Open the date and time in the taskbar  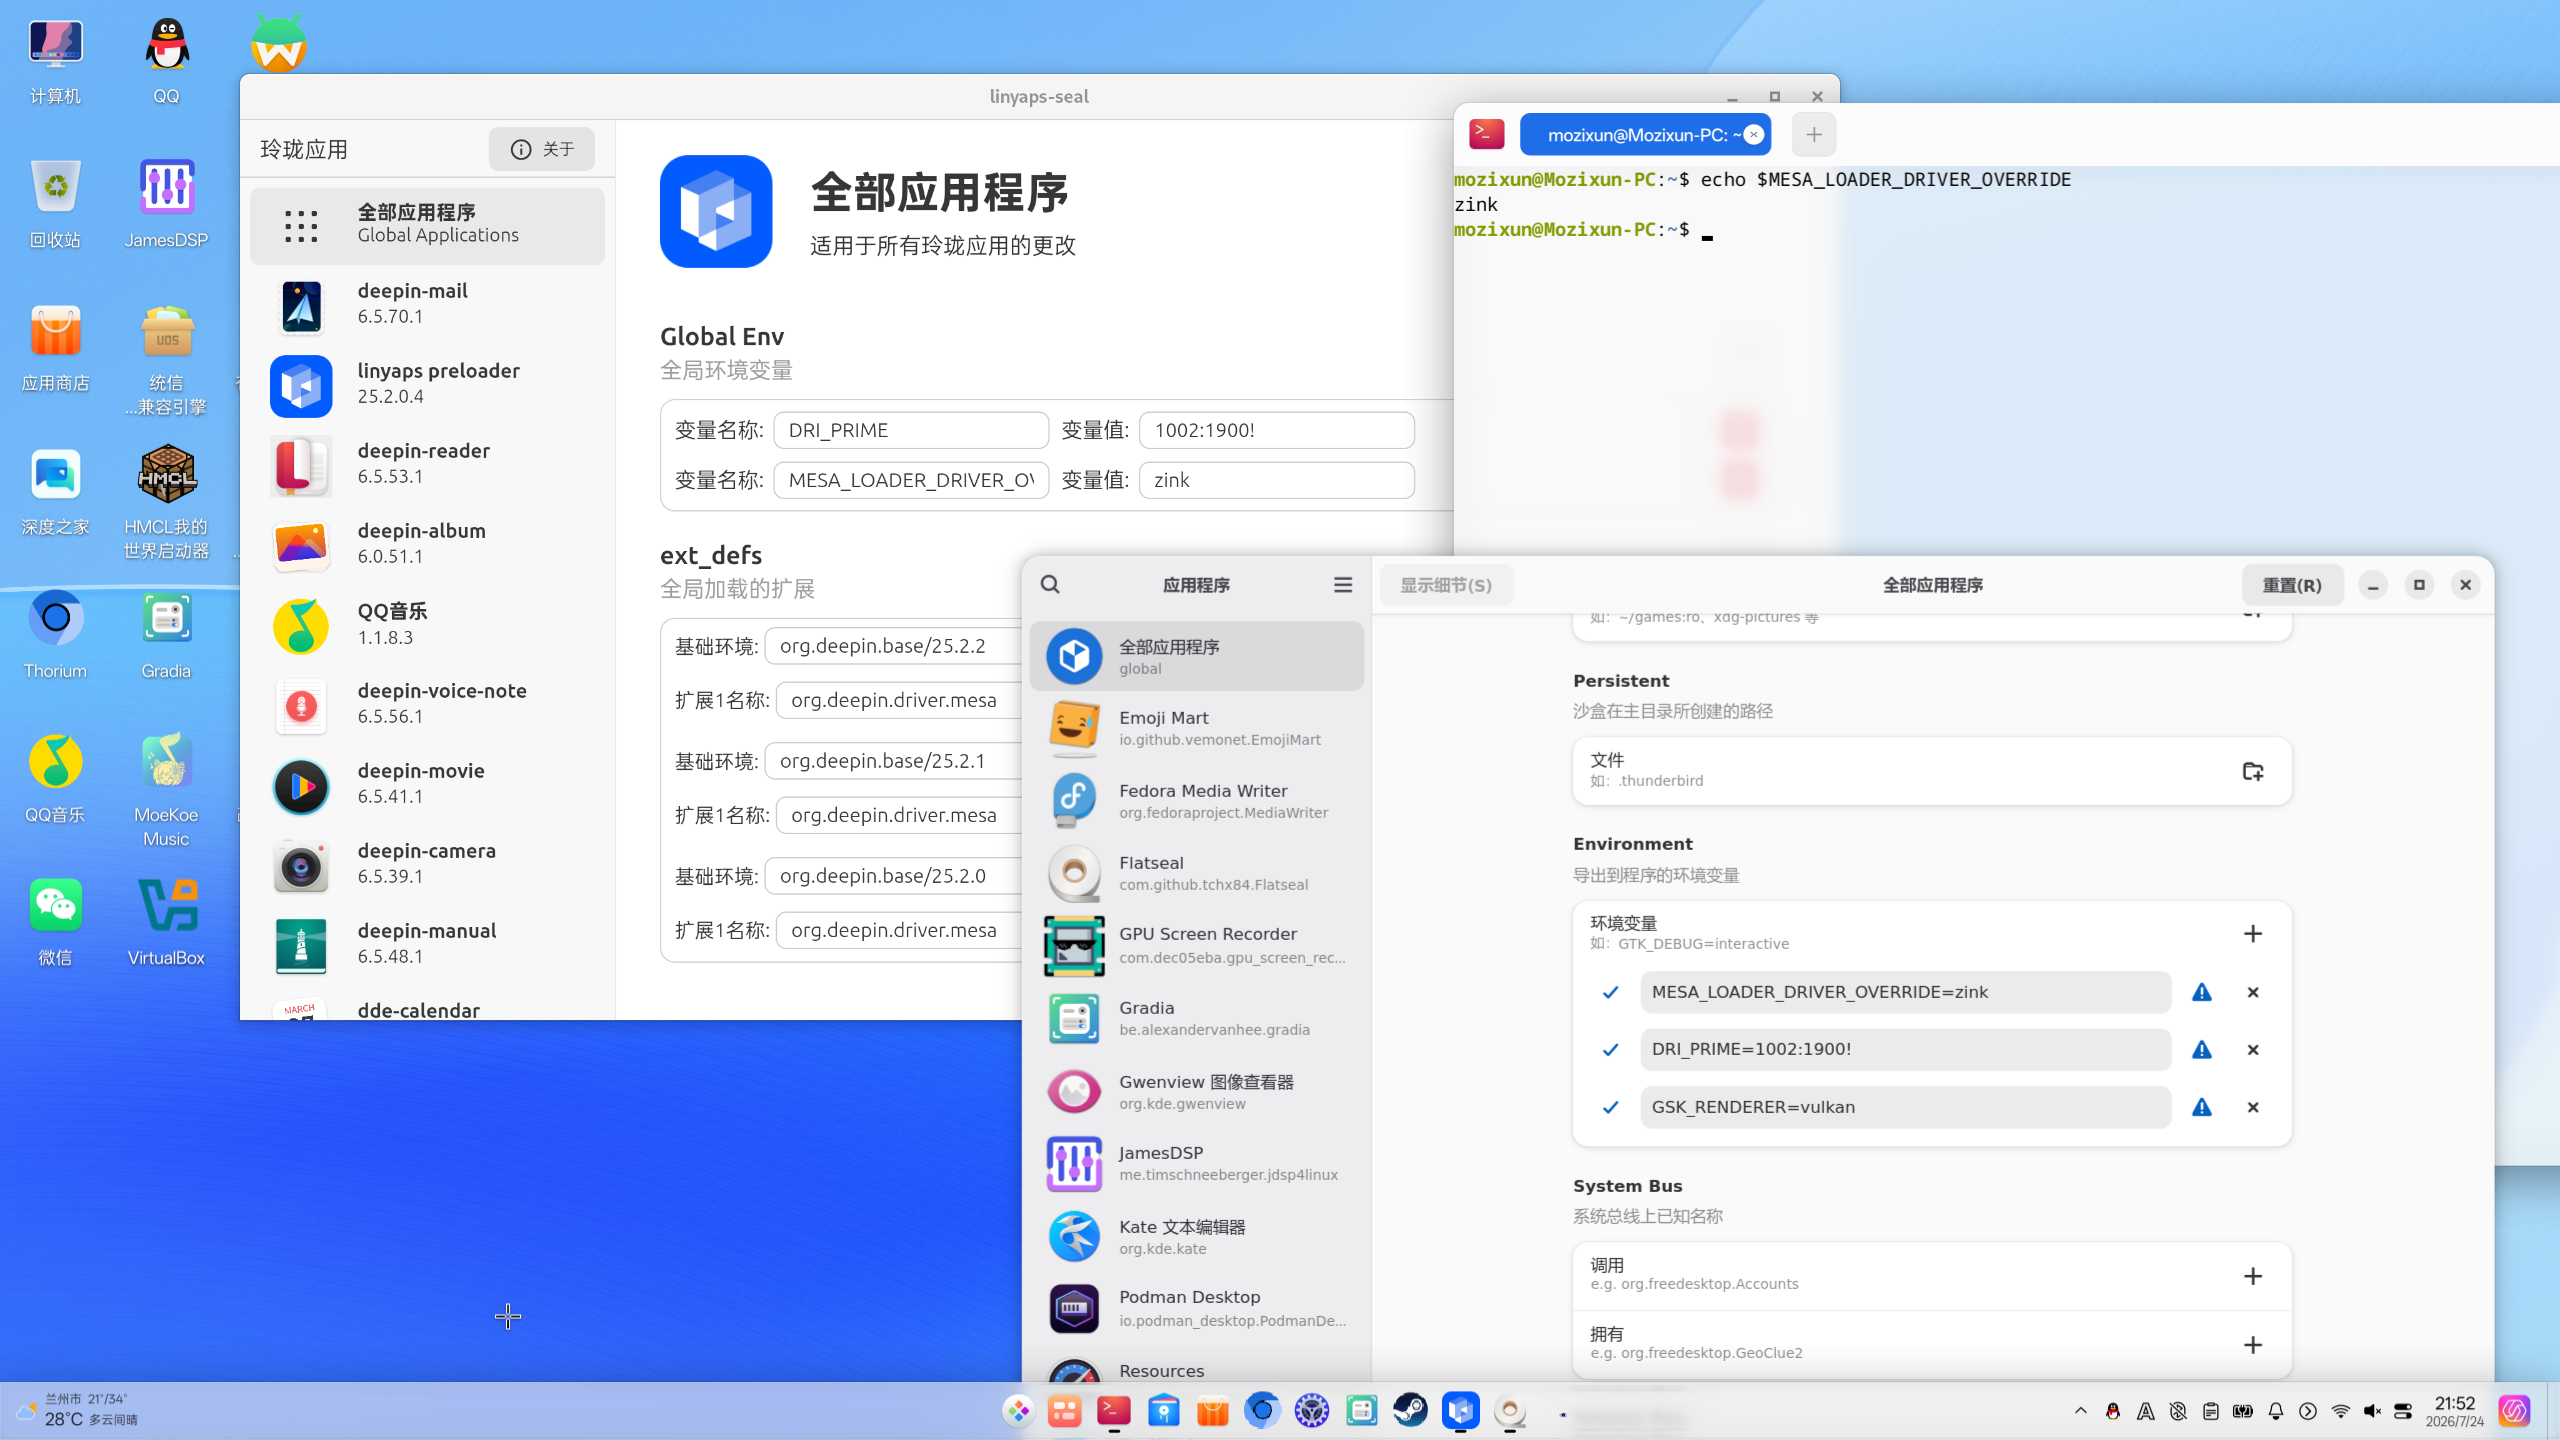click(2454, 1411)
